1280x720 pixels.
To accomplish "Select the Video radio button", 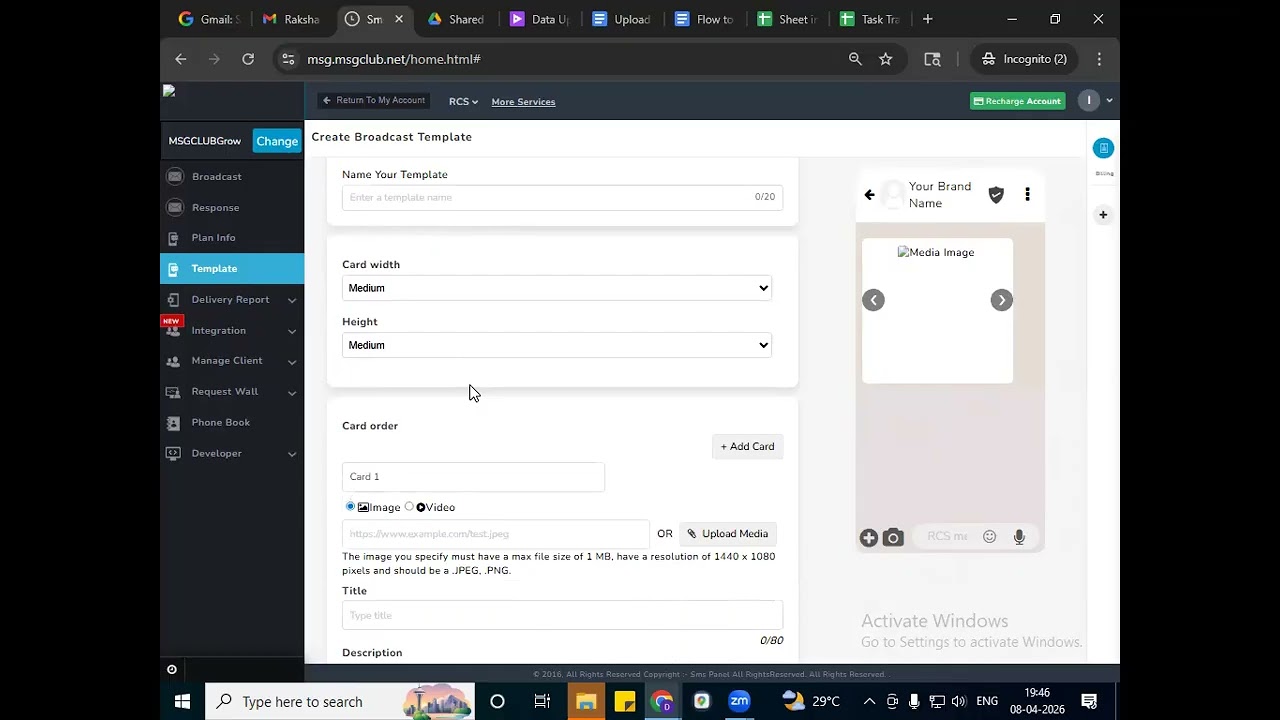I will tap(409, 507).
